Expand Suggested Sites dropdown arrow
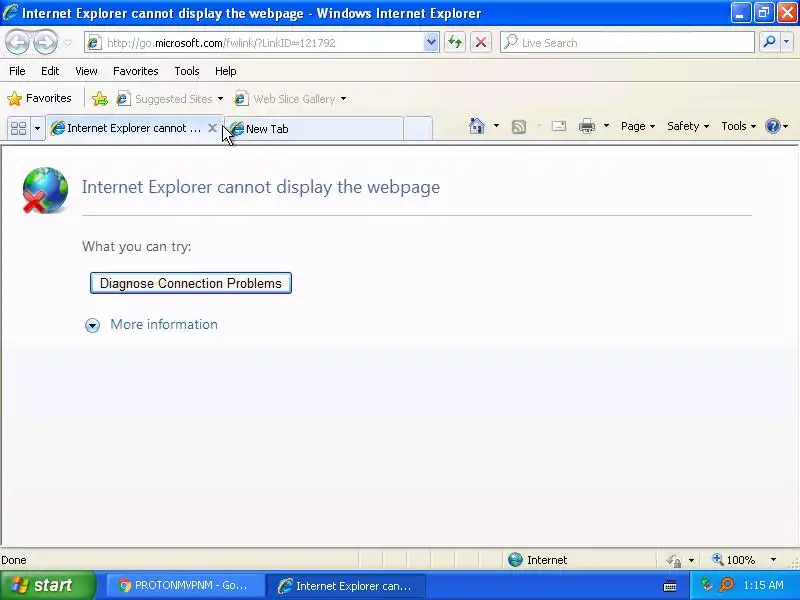 point(220,98)
